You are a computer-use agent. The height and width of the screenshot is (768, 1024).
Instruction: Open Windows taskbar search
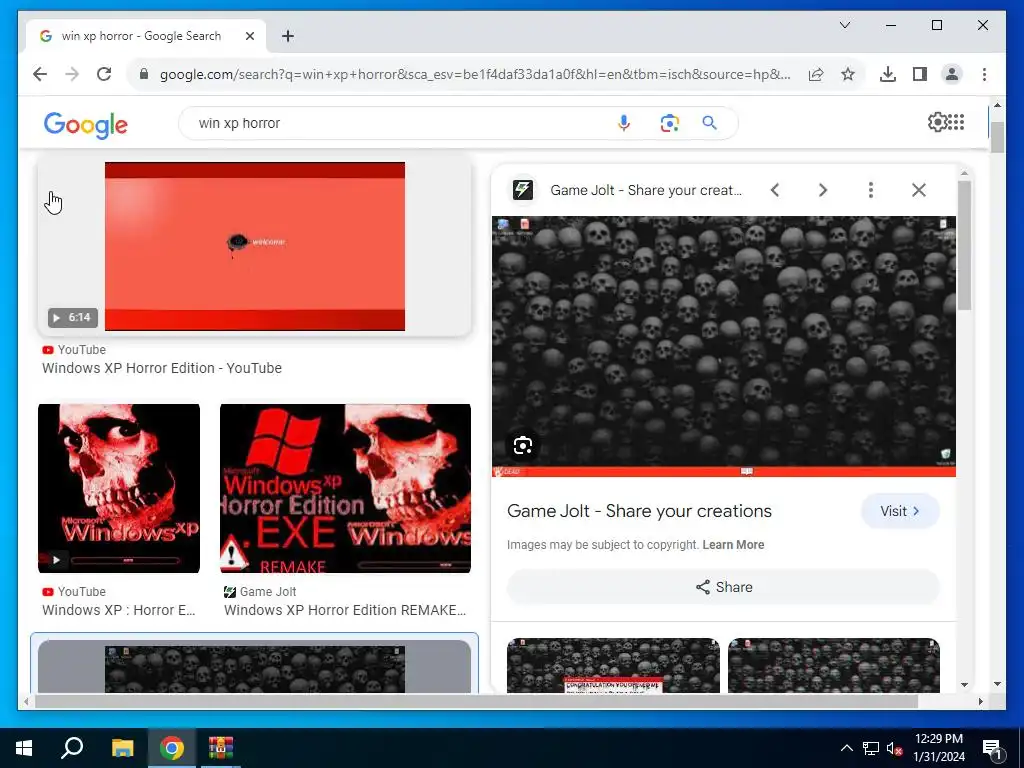[x=72, y=748]
